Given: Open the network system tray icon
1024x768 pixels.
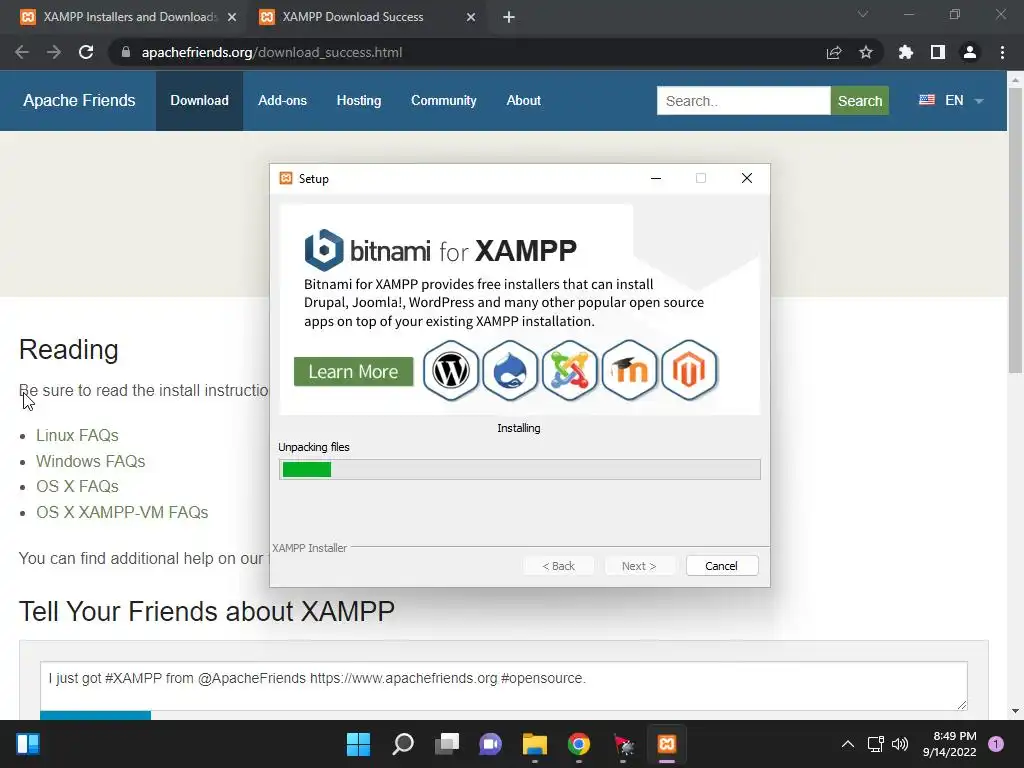Looking at the screenshot, I should tap(875, 744).
